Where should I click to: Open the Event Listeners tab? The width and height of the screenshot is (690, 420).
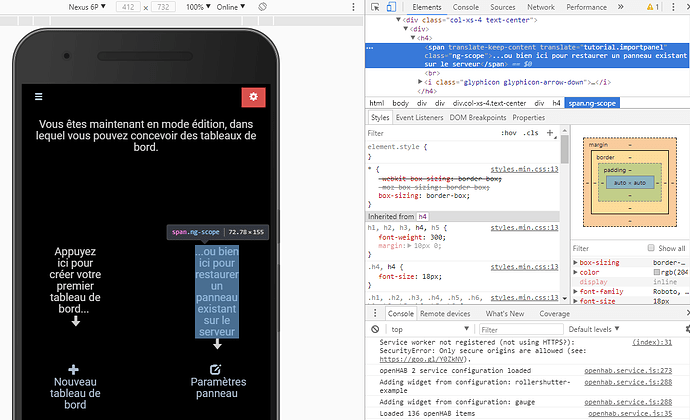pos(419,118)
